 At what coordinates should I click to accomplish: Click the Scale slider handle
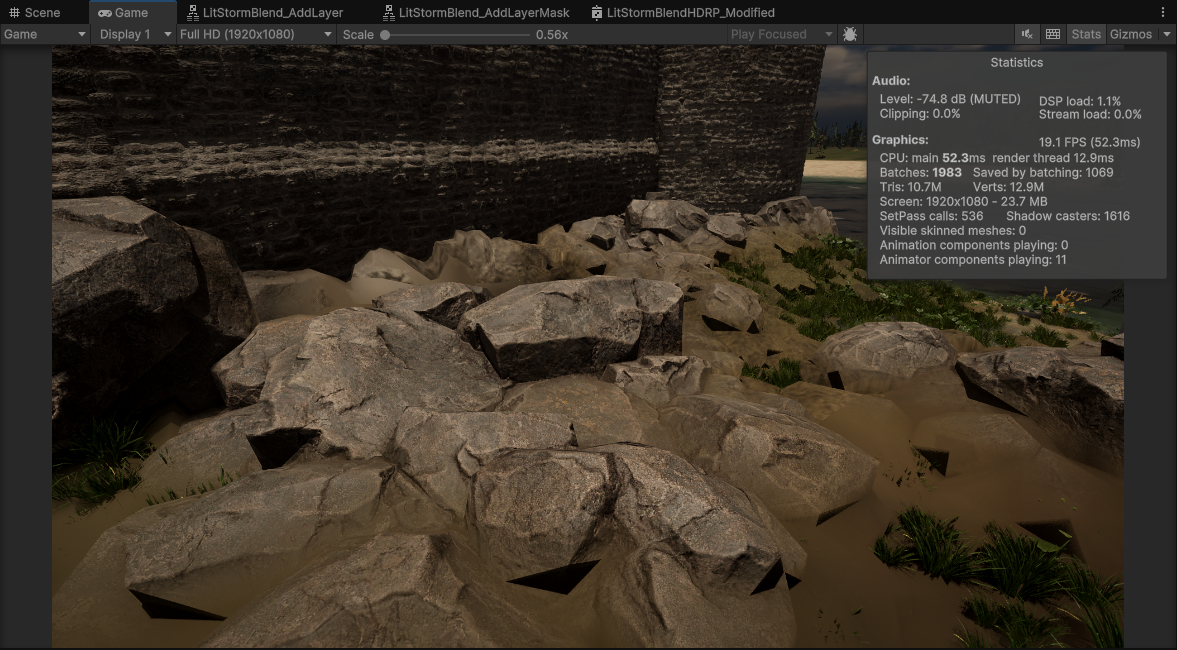385,34
